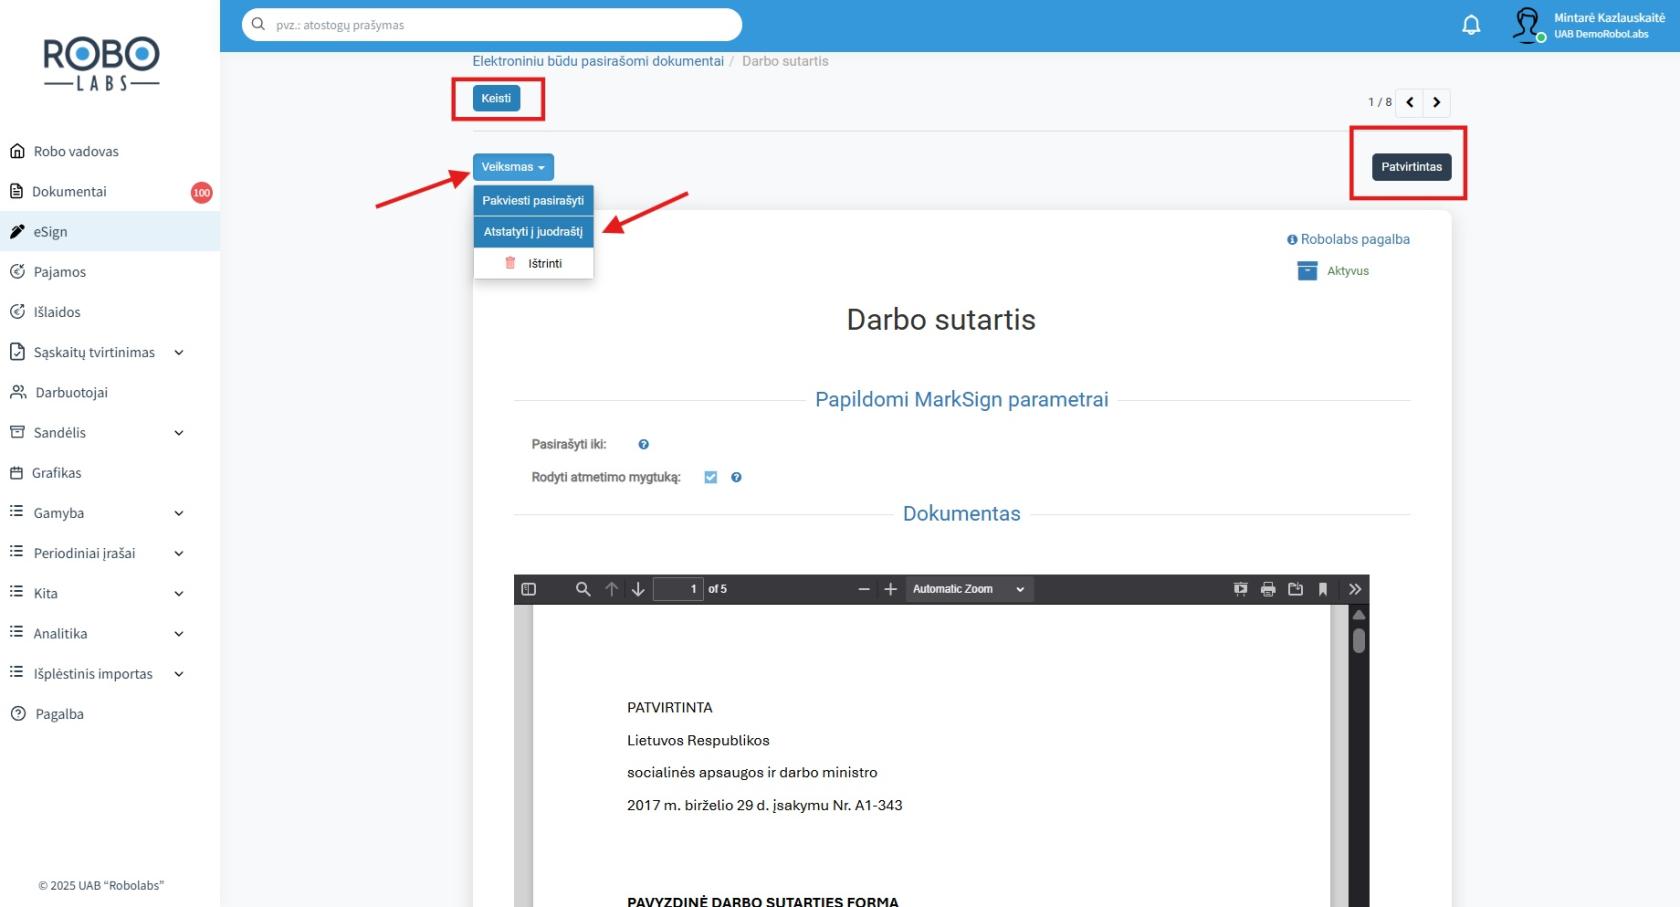Go to next document arrow
Viewport: 1680px width, 907px height.
(1437, 102)
